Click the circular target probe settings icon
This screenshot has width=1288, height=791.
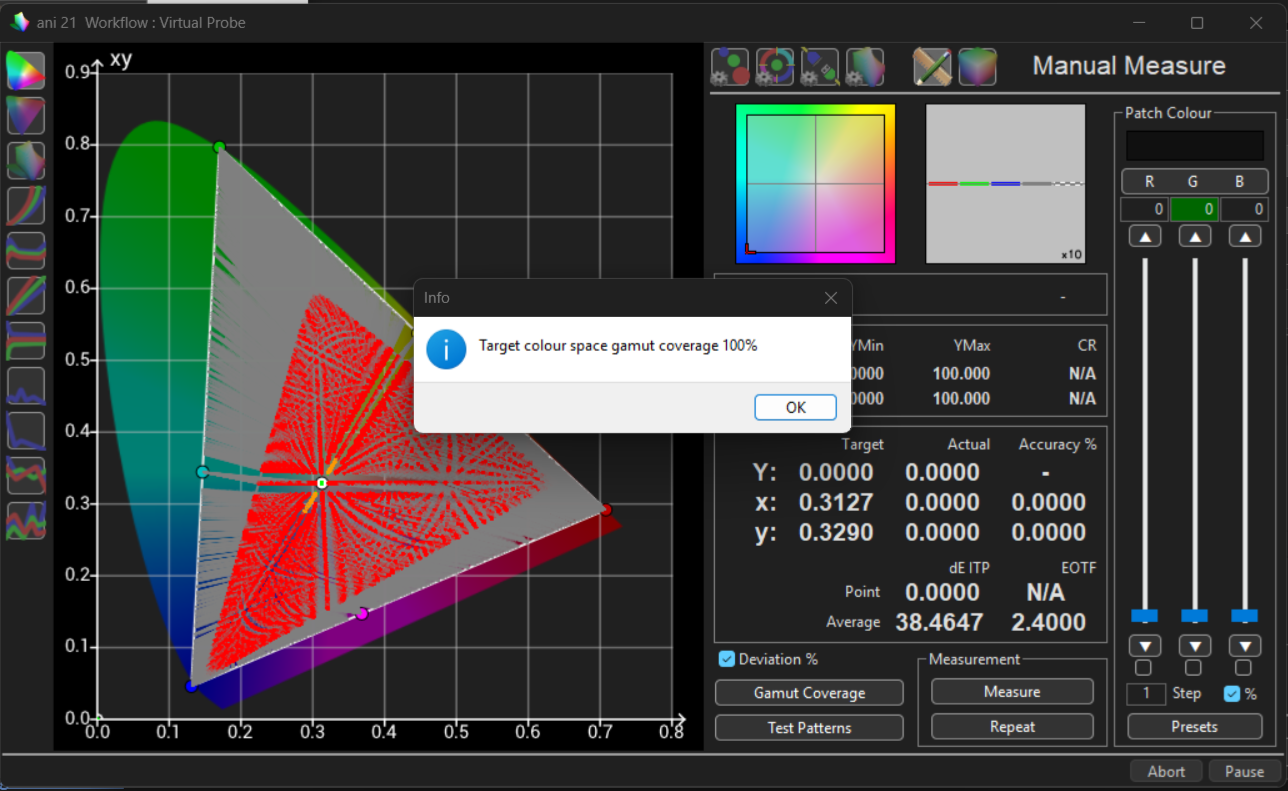[775, 67]
